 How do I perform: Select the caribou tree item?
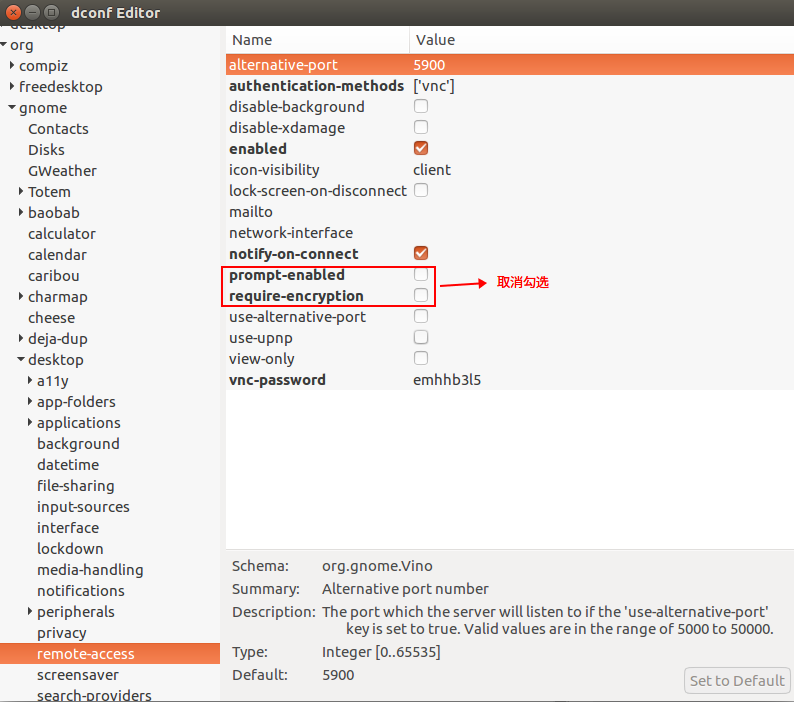(x=54, y=276)
